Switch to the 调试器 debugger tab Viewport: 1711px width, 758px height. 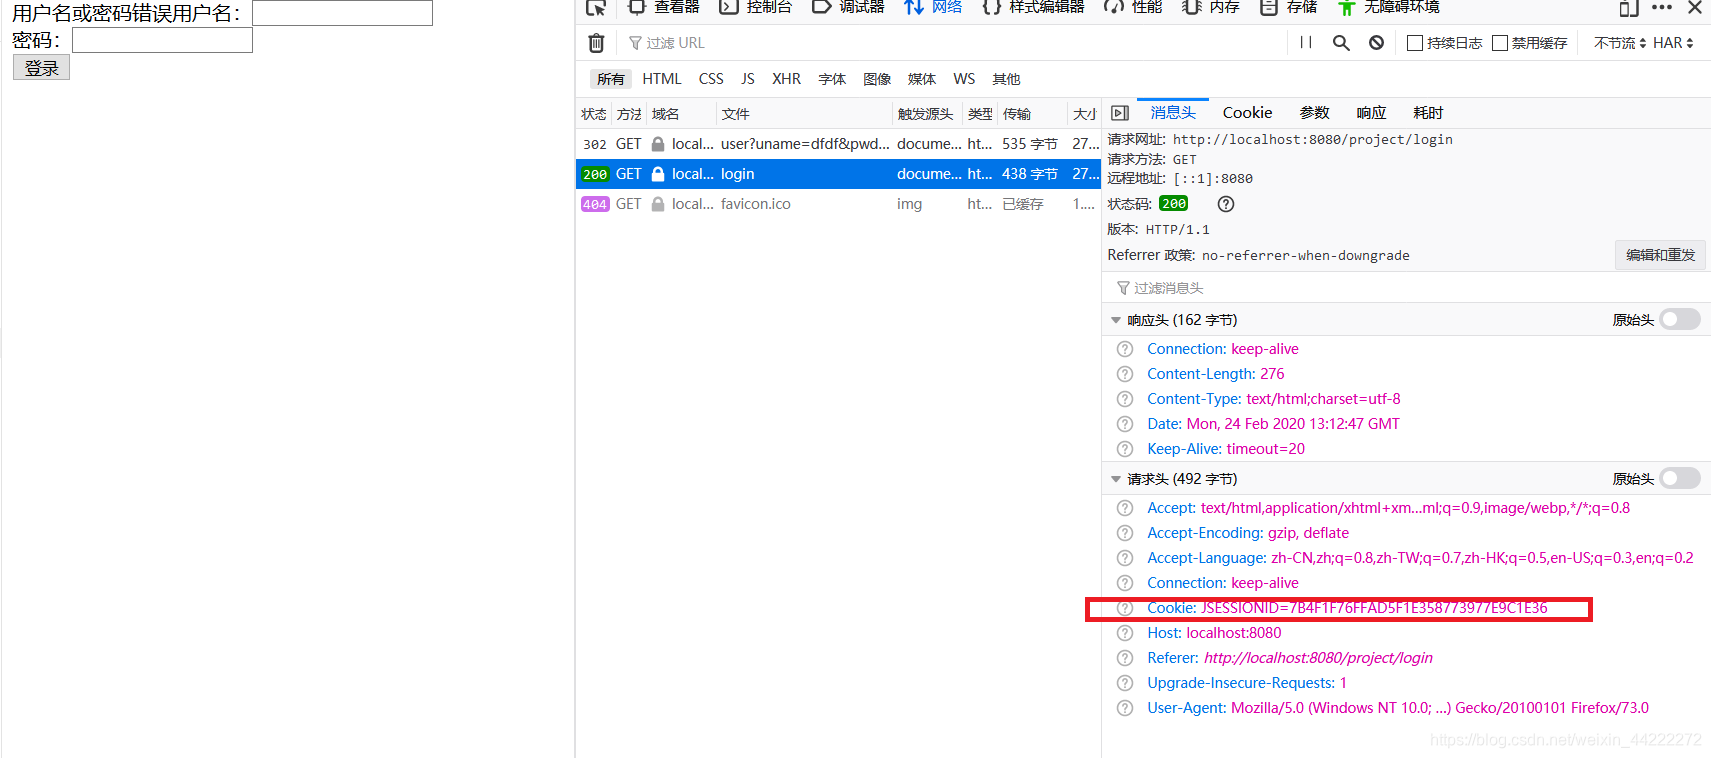coord(848,7)
